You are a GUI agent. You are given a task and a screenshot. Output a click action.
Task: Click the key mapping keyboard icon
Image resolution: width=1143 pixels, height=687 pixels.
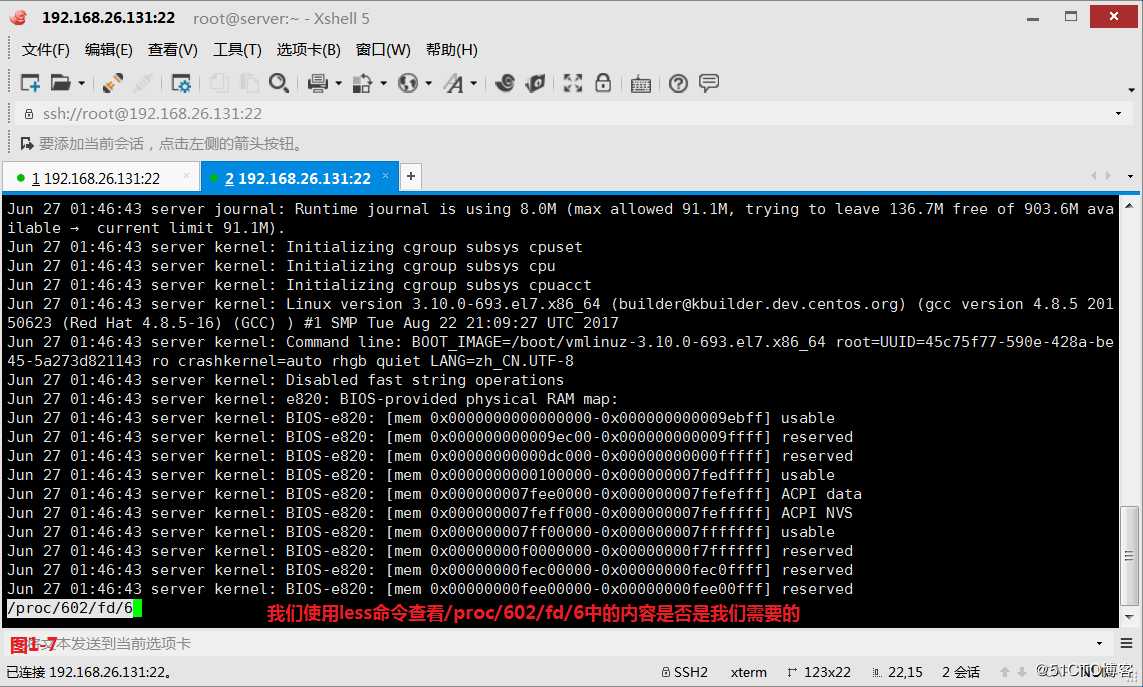point(641,84)
